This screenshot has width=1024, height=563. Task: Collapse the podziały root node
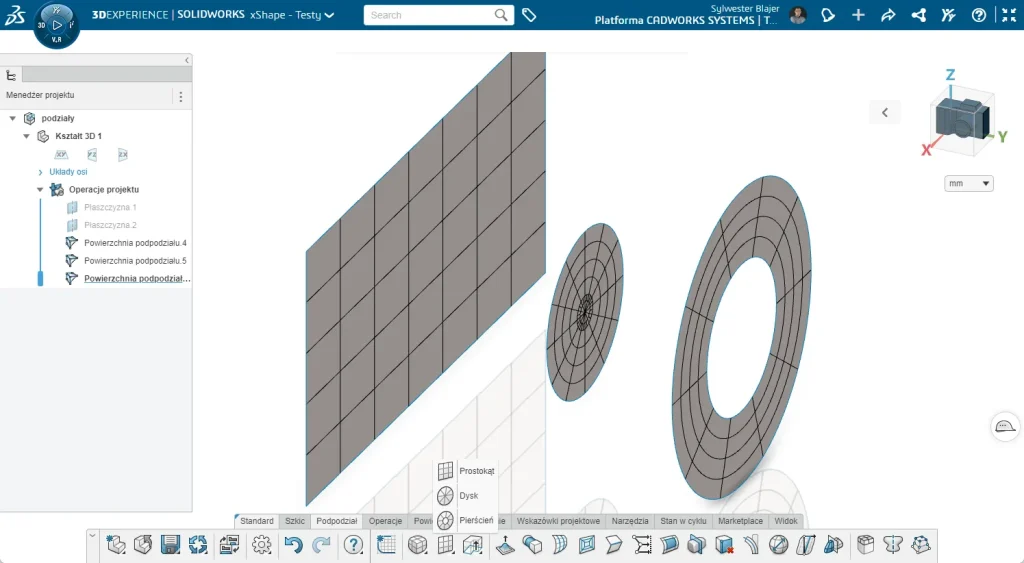coord(12,118)
